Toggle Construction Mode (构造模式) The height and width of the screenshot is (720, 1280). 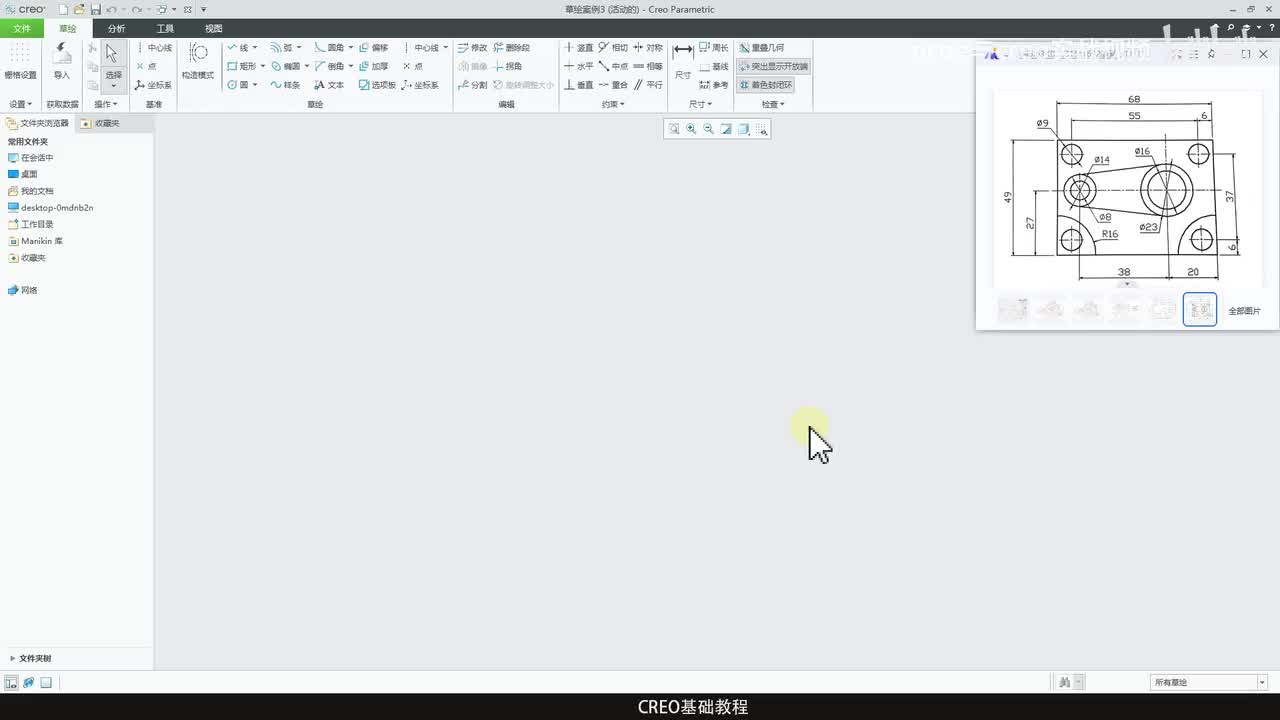198,60
